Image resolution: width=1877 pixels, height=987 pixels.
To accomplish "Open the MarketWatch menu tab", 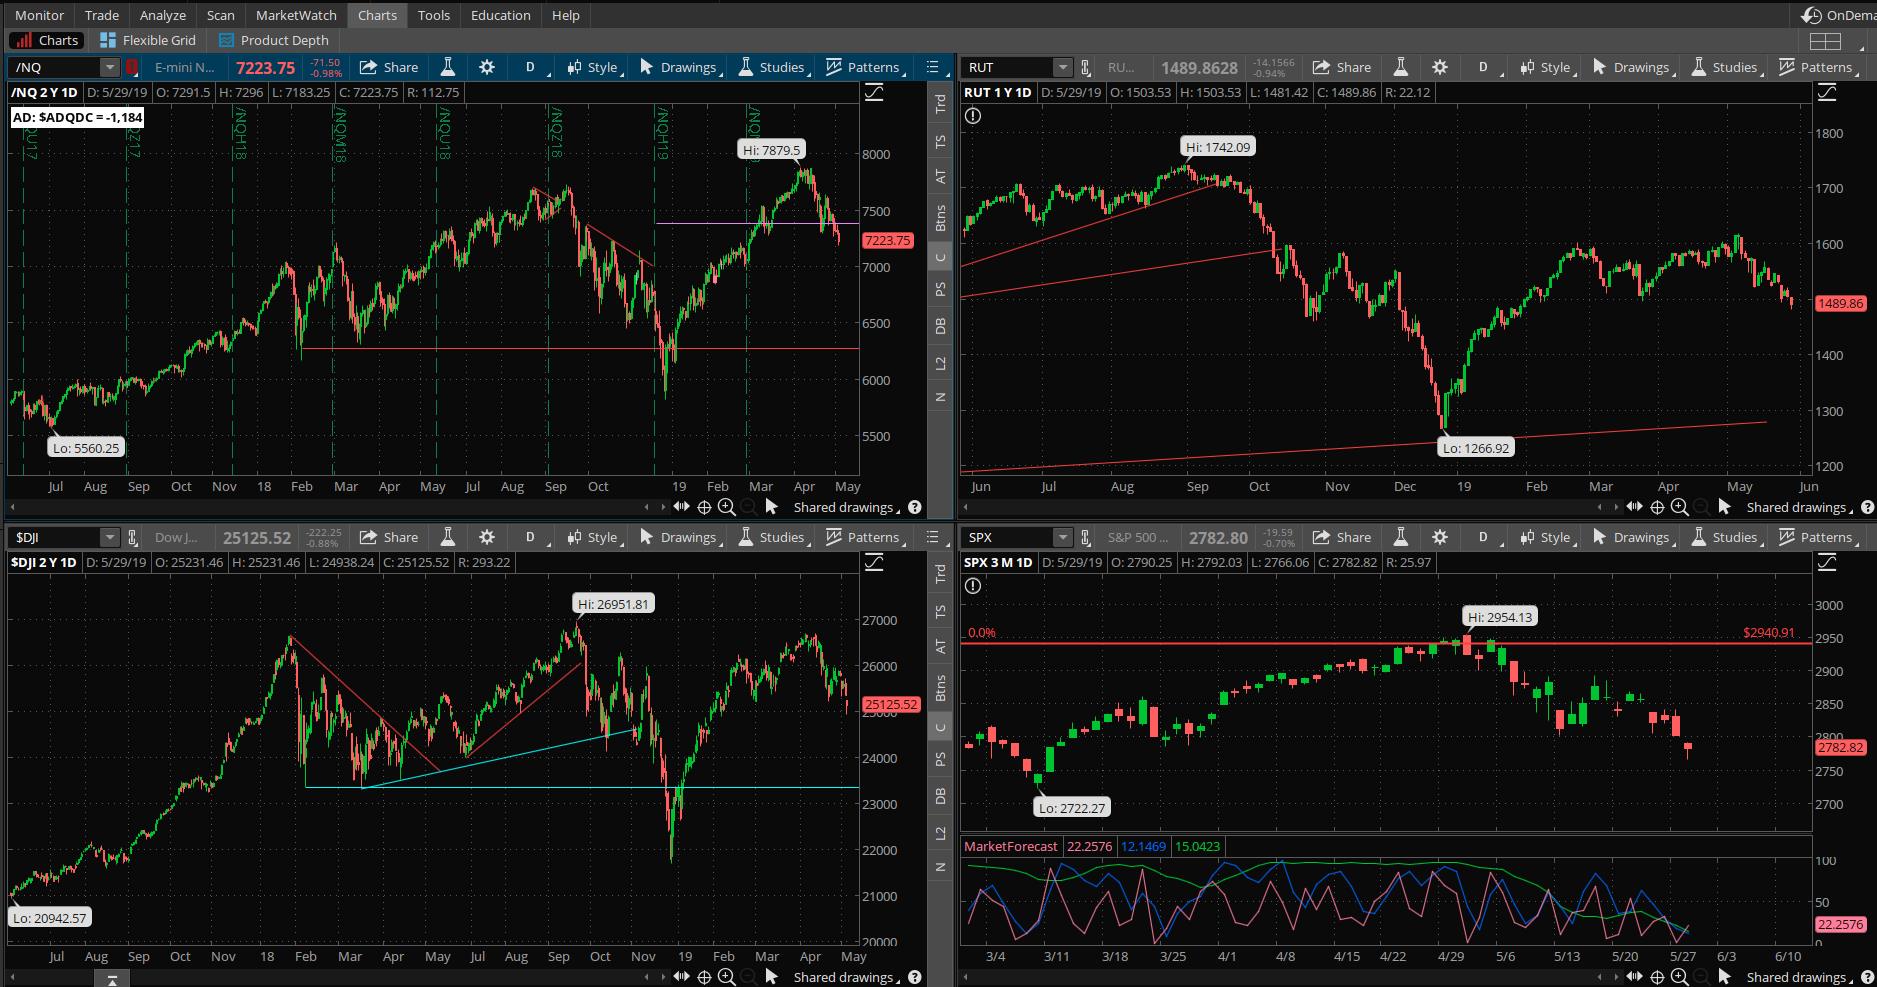I will [296, 15].
